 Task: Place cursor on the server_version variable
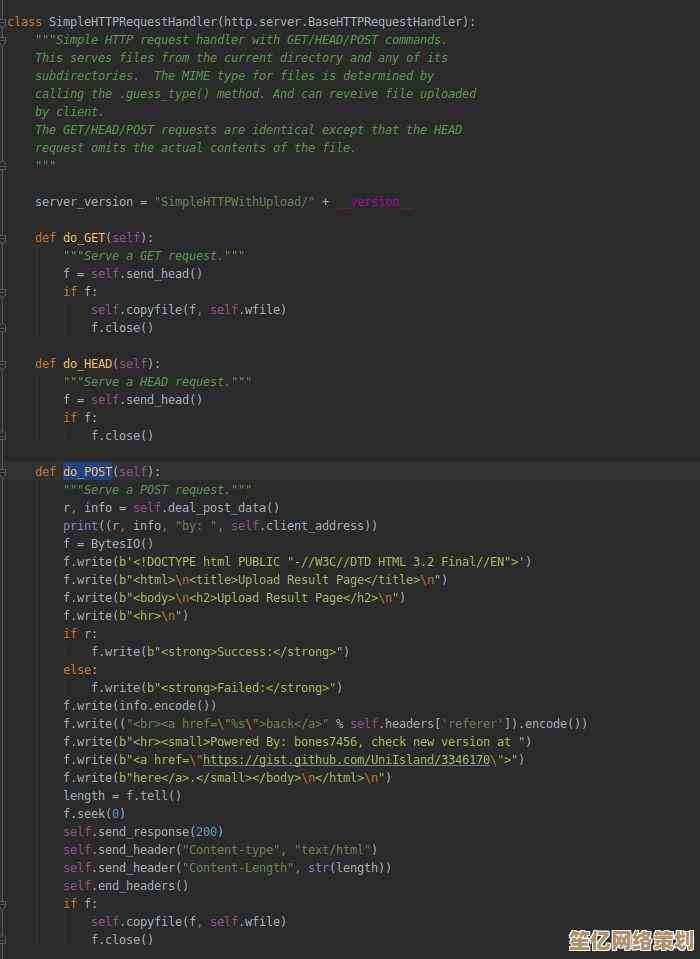(83, 202)
